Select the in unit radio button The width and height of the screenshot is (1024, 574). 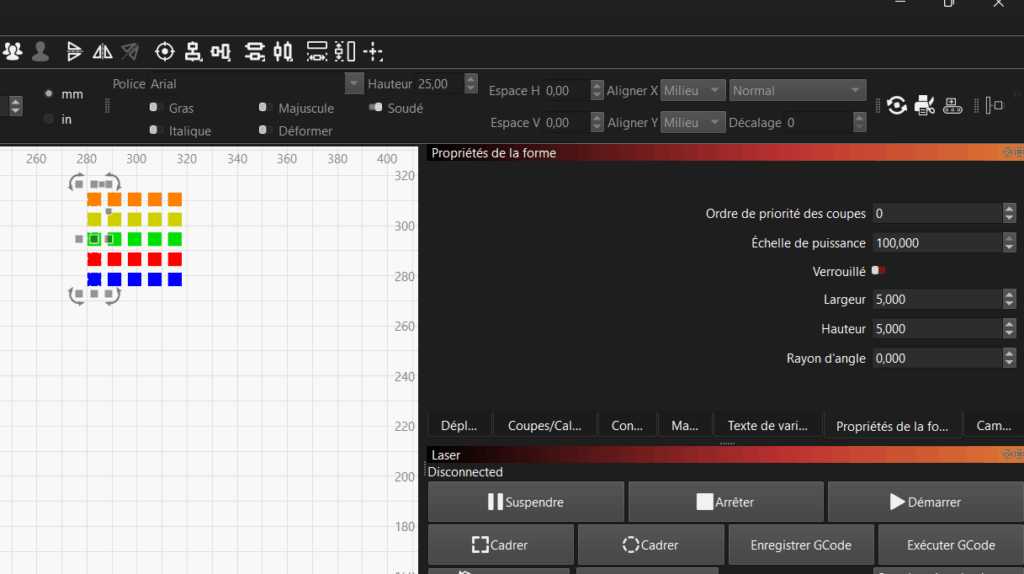click(48, 119)
